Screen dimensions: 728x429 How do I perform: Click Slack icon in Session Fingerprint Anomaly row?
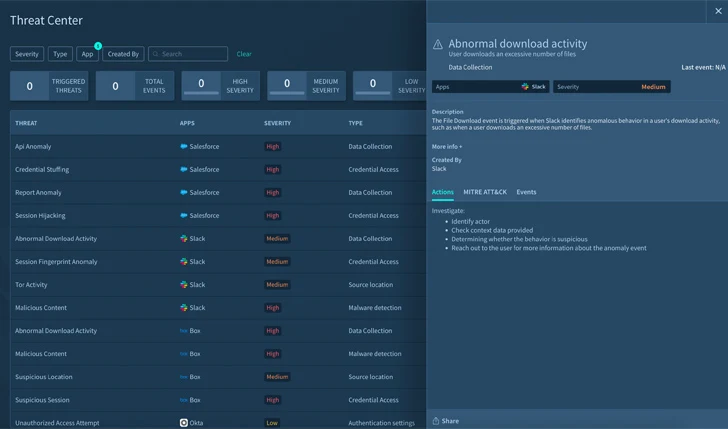[184, 261]
